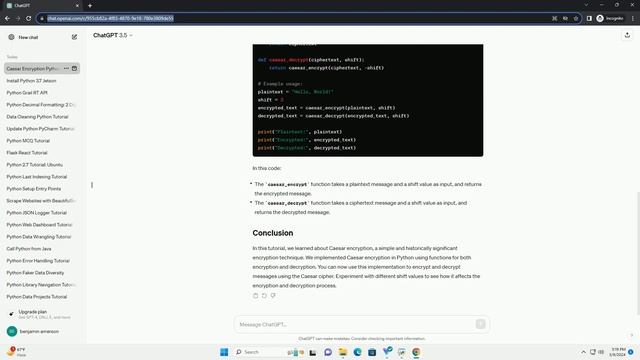This screenshot has width=640, height=360.
Task: Bookmark this page with the star icon
Action: click(x=576, y=18)
